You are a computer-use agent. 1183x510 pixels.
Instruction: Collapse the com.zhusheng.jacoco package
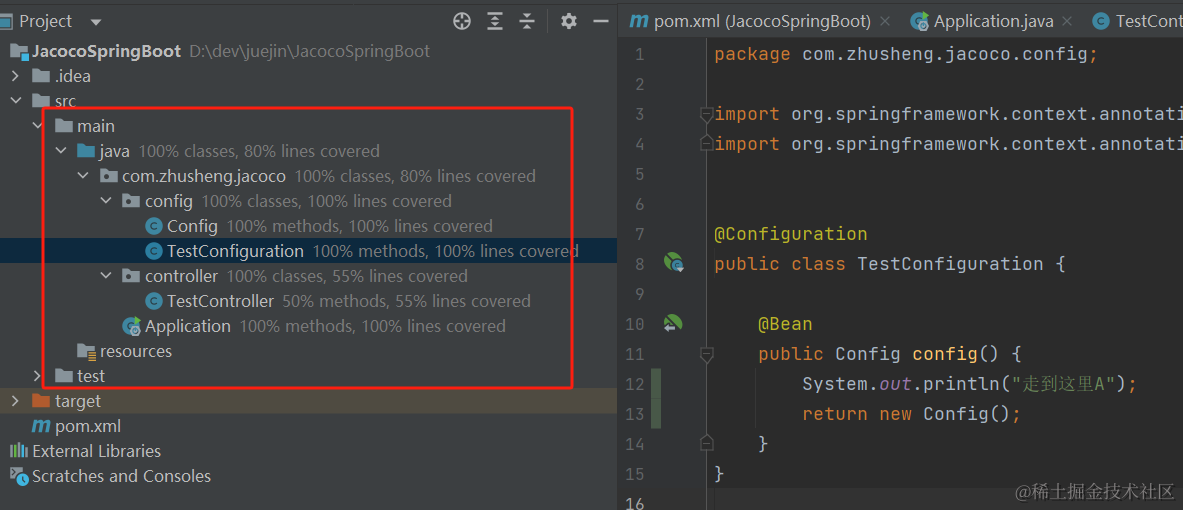point(83,176)
